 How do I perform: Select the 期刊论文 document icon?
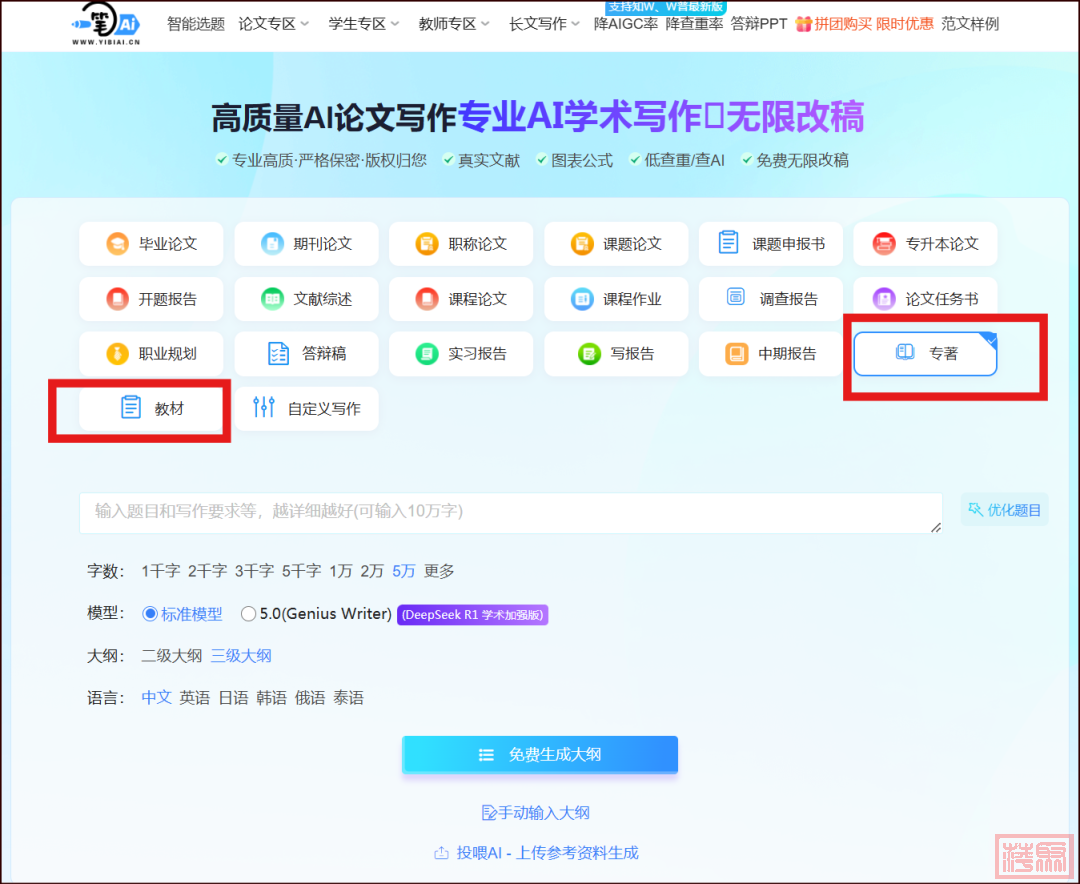point(272,244)
